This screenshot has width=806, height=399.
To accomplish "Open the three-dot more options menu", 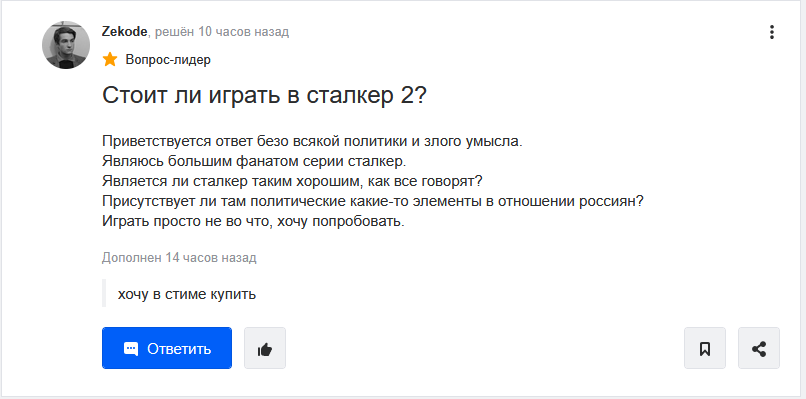I will pos(772,32).
